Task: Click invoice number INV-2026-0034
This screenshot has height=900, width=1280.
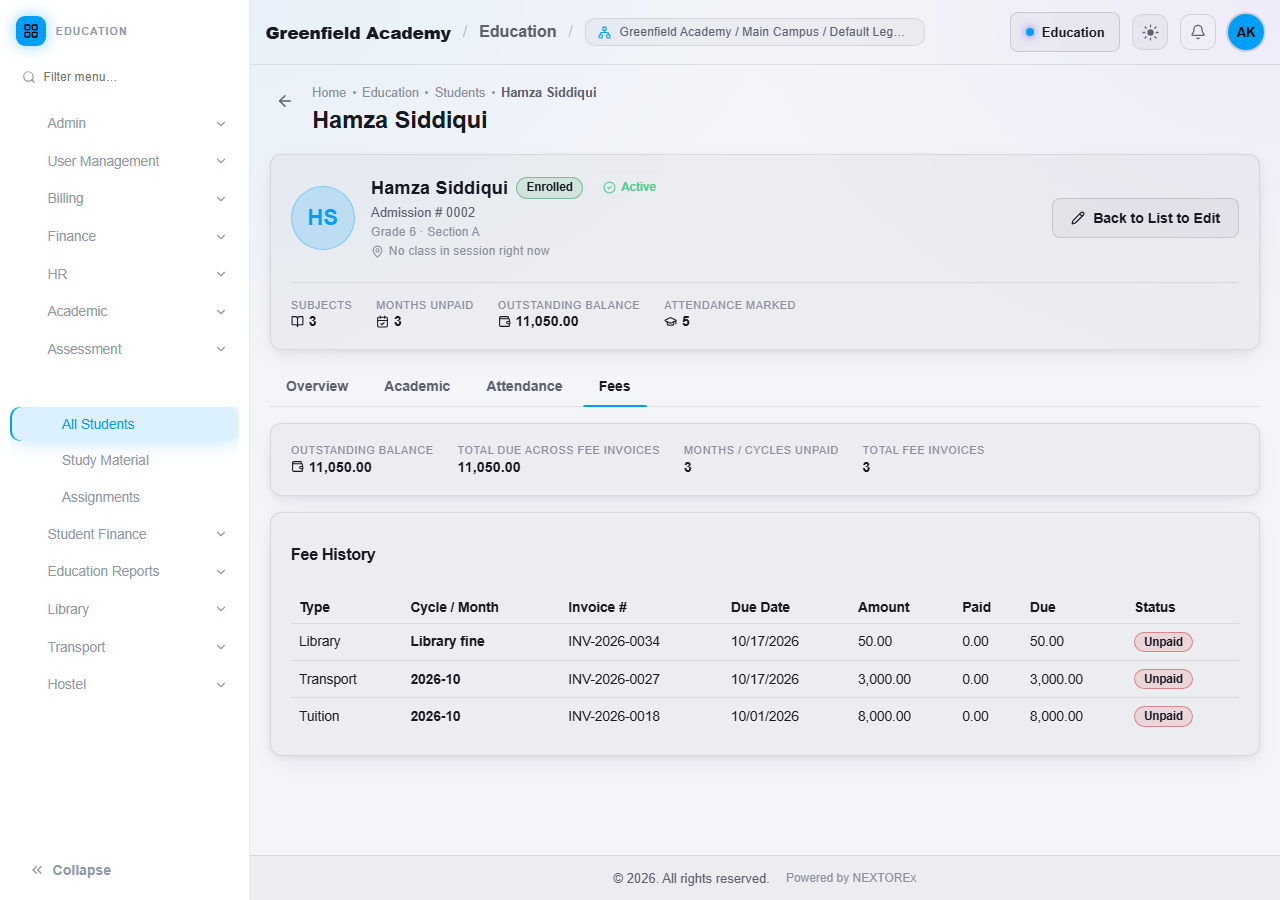Action: pos(614,642)
